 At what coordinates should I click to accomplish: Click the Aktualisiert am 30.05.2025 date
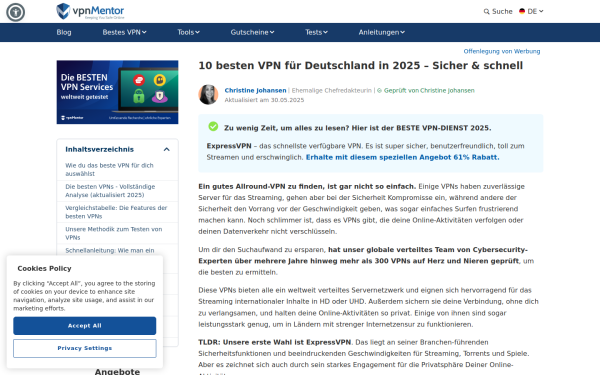click(264, 100)
